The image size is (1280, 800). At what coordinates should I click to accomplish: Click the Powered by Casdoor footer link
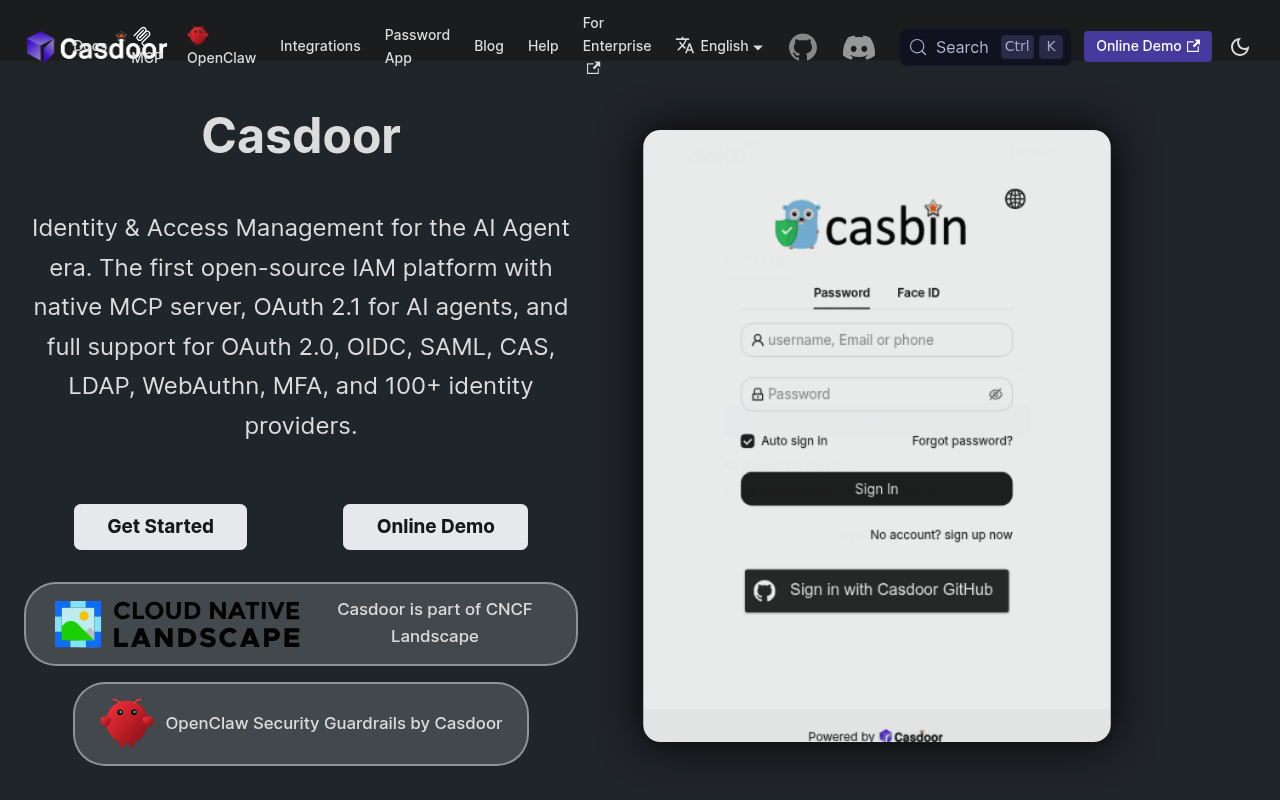click(x=876, y=736)
